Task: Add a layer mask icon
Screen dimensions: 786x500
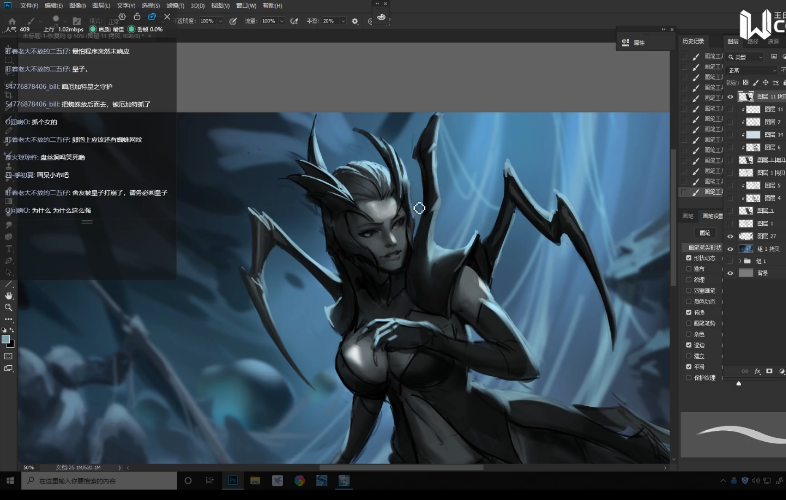Action: [769, 371]
